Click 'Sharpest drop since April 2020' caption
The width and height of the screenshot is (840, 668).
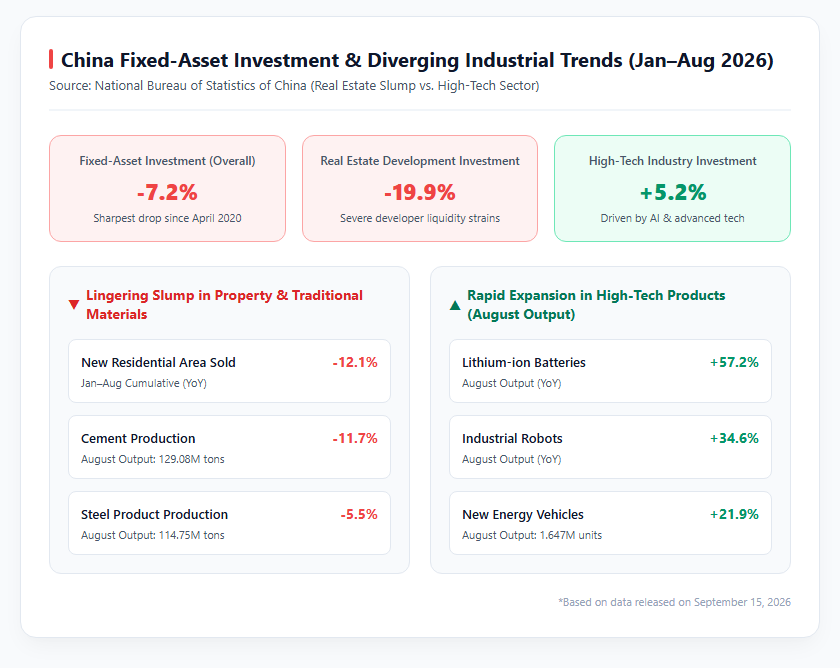point(167,218)
